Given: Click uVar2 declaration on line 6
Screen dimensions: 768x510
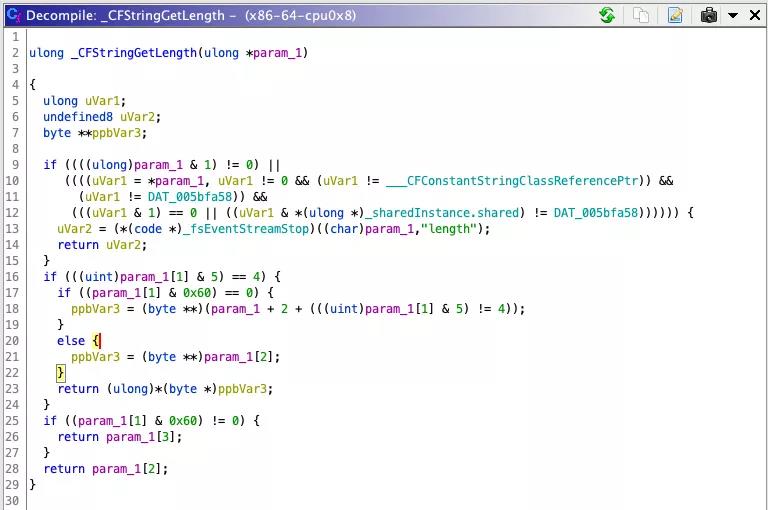Looking at the screenshot, I should click(137, 117).
